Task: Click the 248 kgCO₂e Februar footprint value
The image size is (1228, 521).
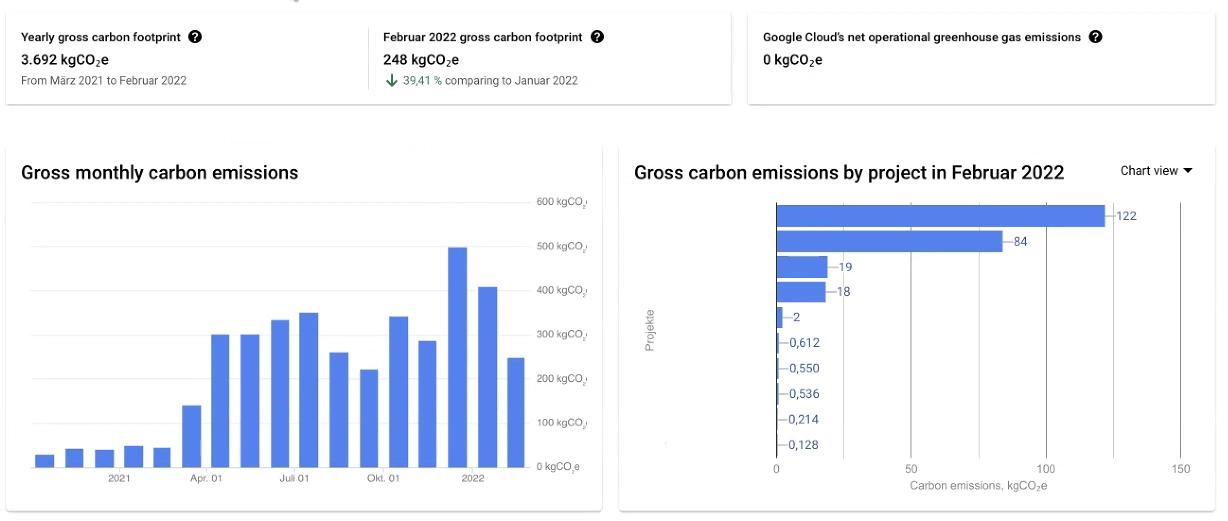Action: point(421,59)
